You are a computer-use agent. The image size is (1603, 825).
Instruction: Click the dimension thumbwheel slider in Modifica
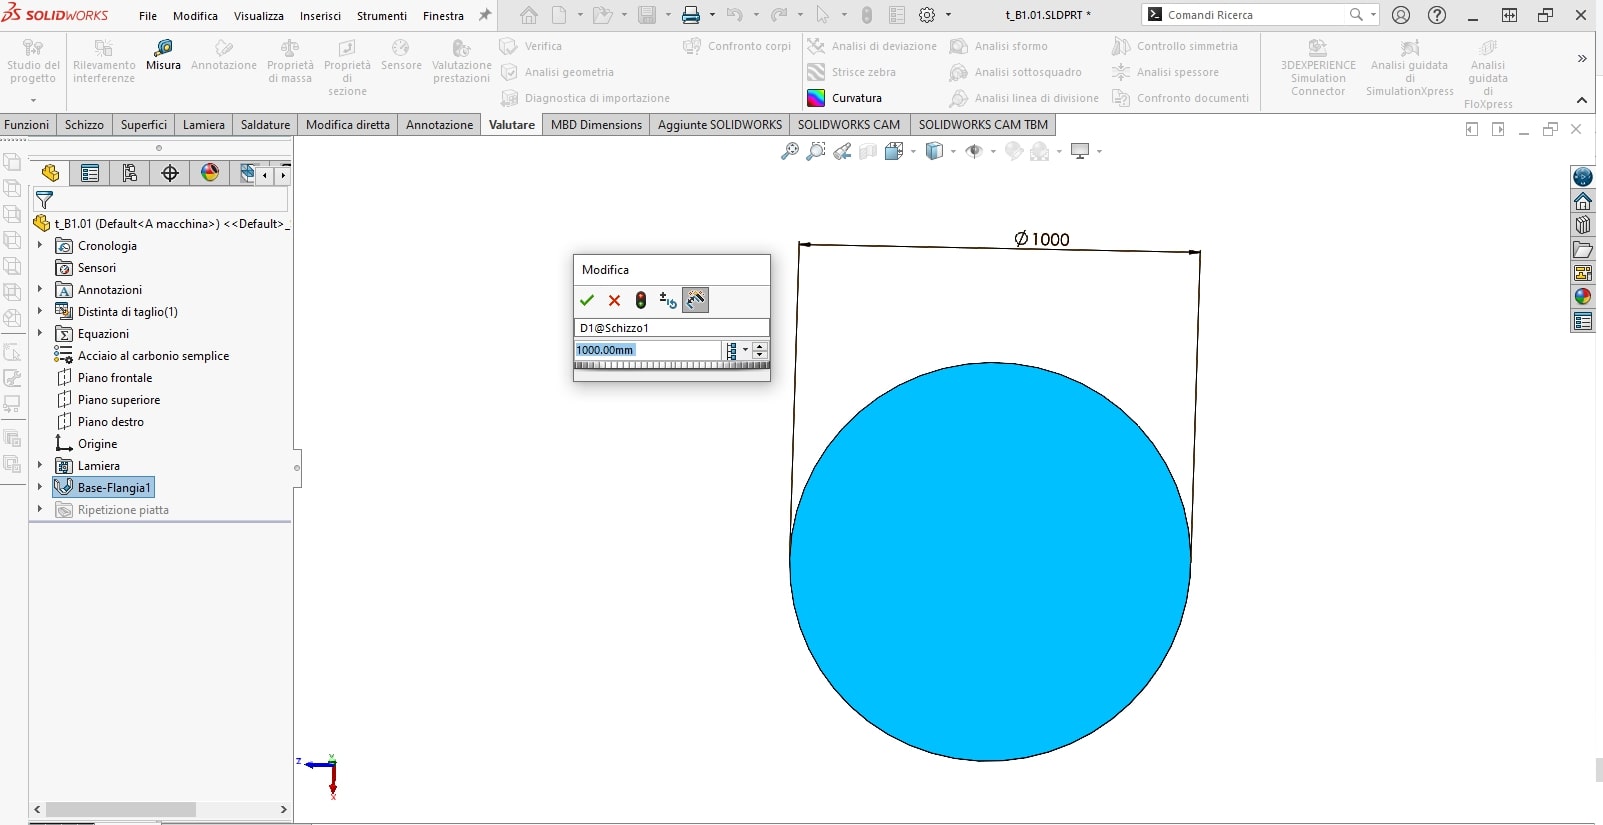[671, 365]
